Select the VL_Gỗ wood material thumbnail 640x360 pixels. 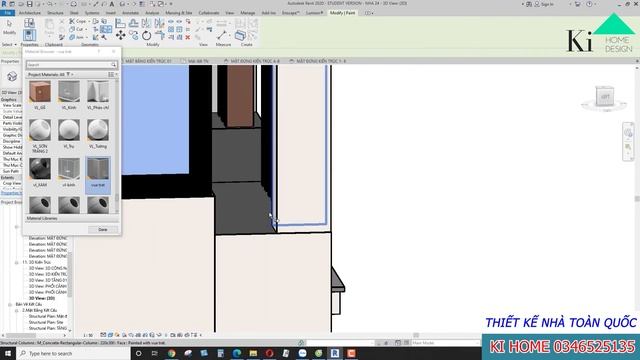point(40,91)
